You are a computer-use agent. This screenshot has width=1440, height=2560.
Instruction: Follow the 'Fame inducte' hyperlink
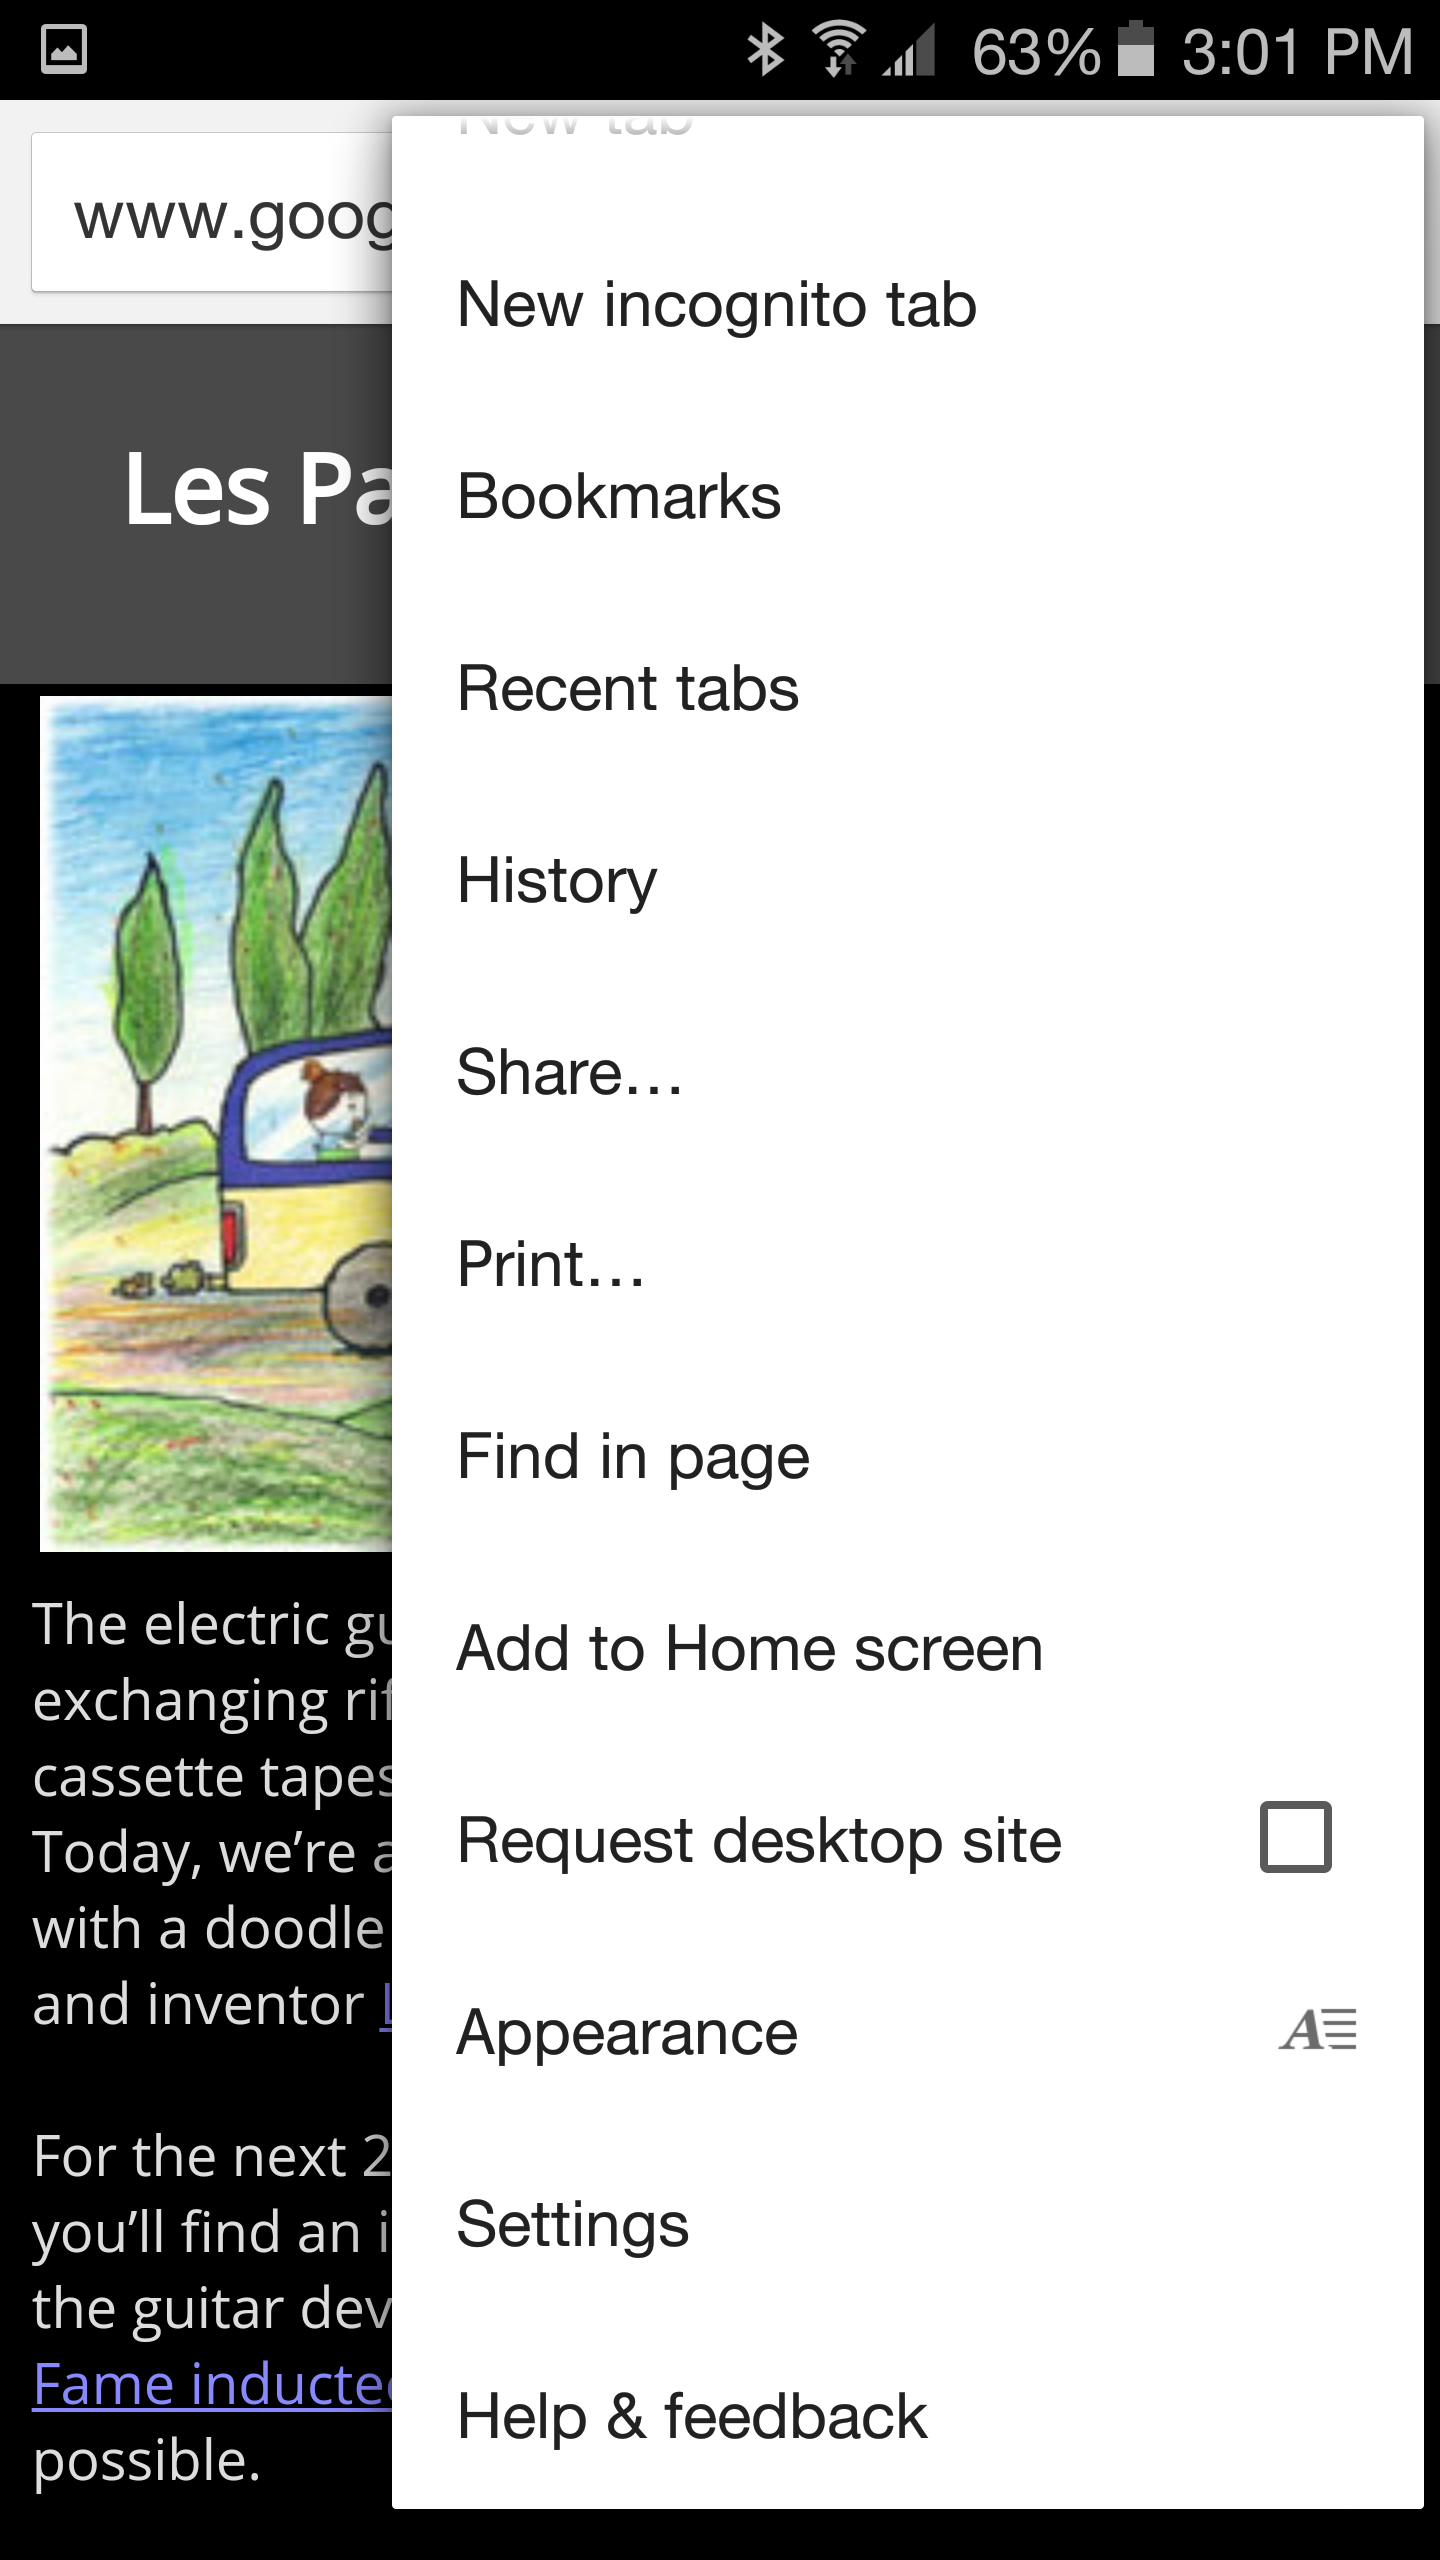[x=212, y=2385]
